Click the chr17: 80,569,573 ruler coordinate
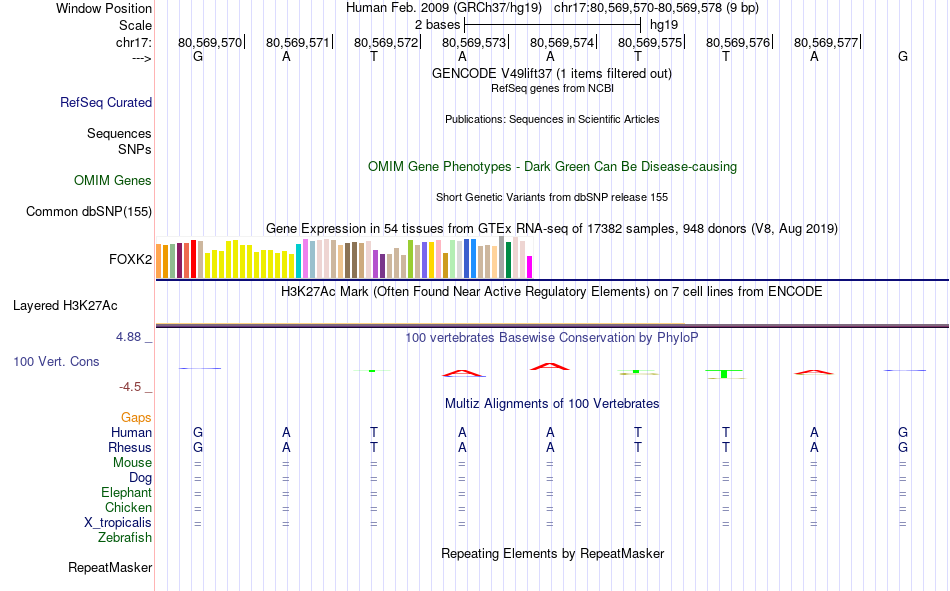The height and width of the screenshot is (591, 950). tap(474, 42)
